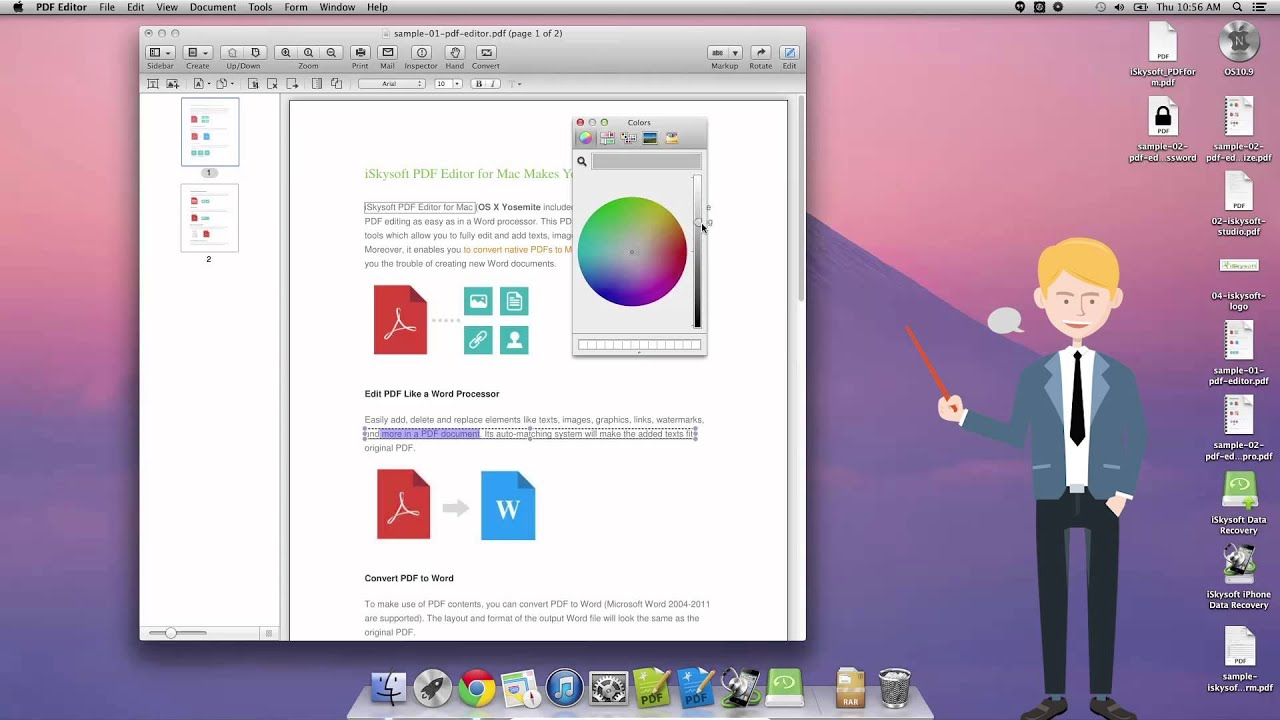The image size is (1280, 720).
Task: Select the Hand tool
Action: (x=453, y=52)
